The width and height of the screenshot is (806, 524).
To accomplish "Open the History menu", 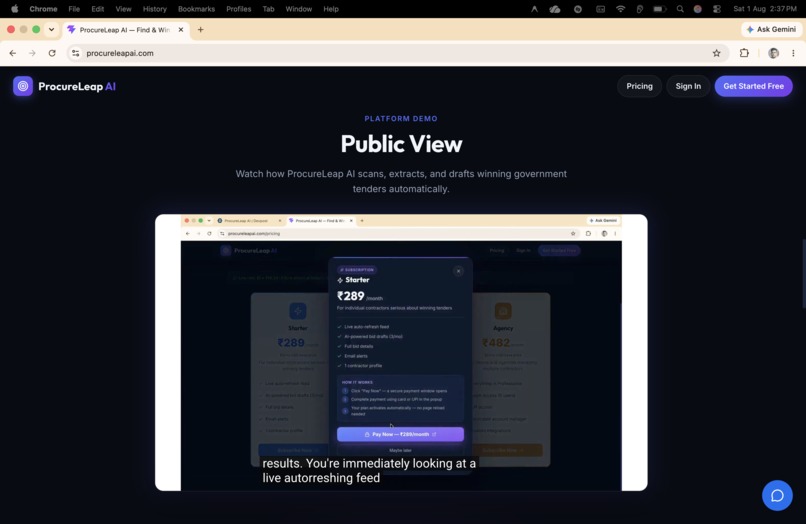I will (155, 9).
